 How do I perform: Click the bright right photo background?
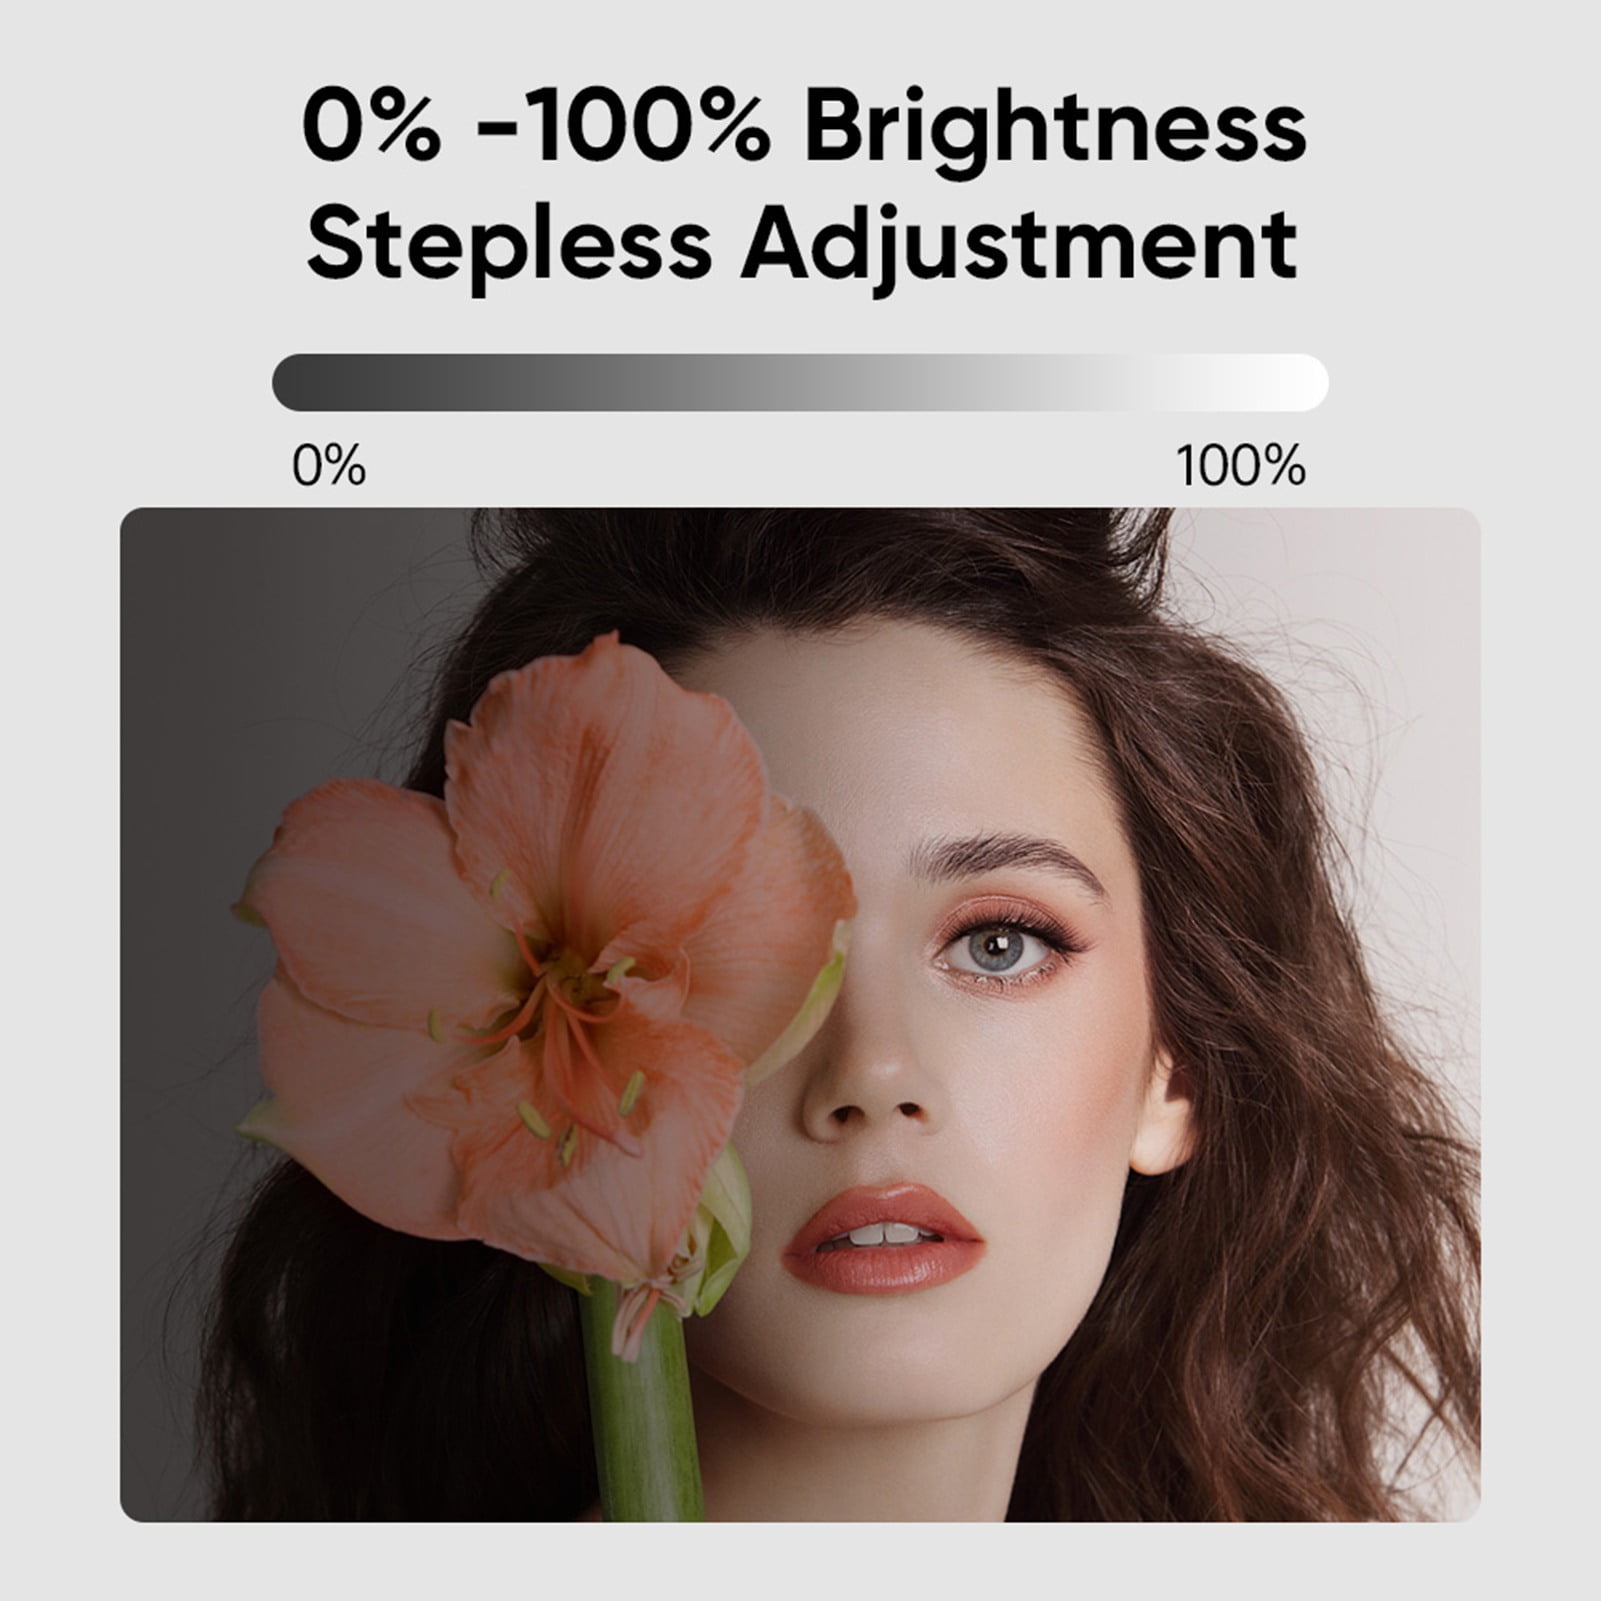1400,620
